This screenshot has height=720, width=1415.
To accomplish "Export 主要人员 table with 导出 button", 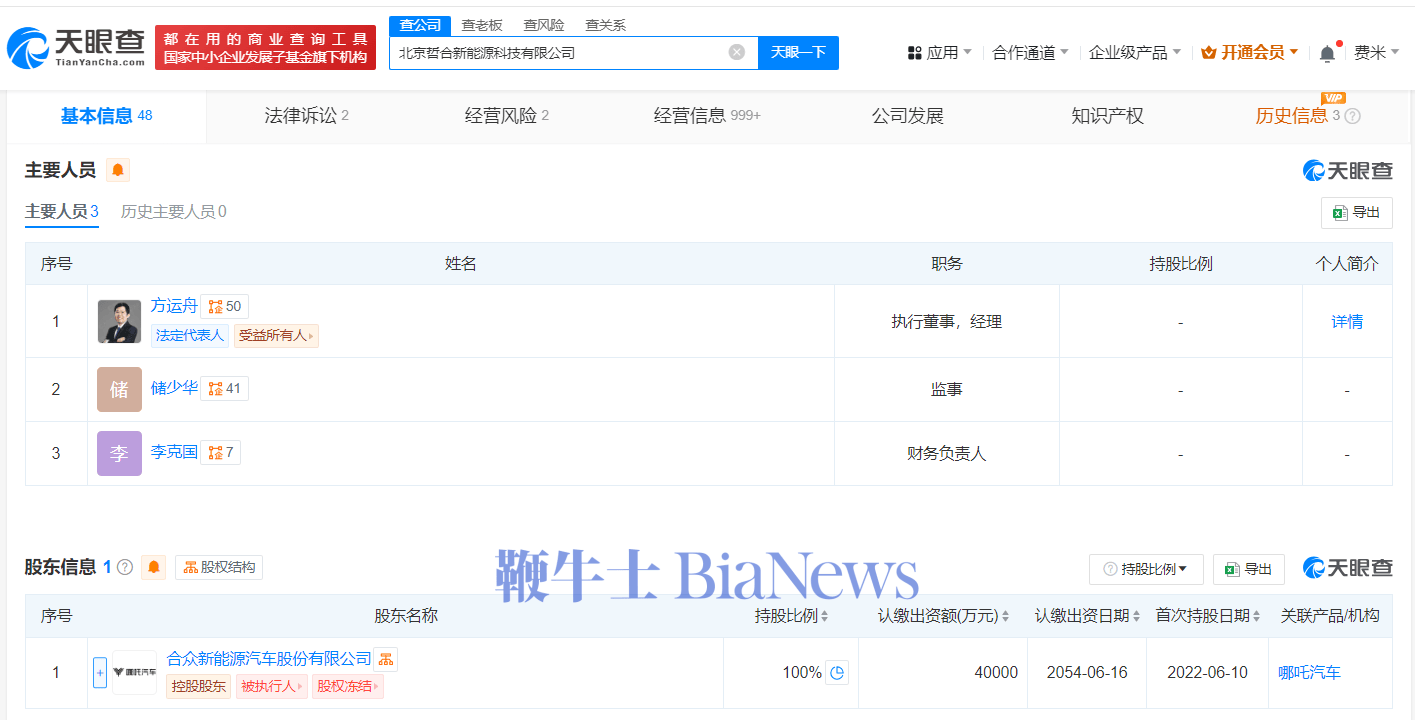I will 1357,212.
